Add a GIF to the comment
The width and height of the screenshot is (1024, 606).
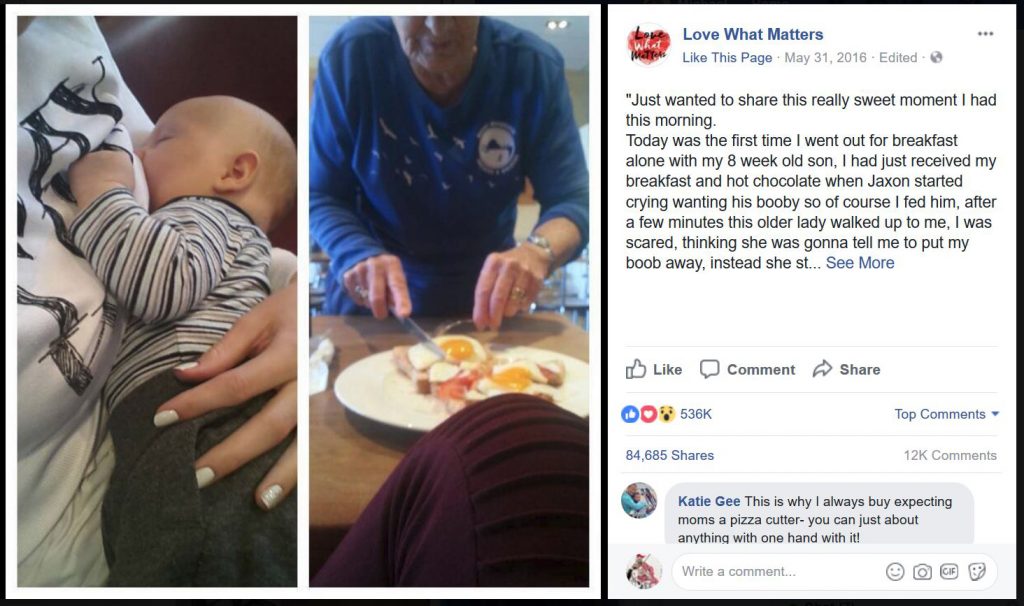pyautogui.click(x=949, y=571)
